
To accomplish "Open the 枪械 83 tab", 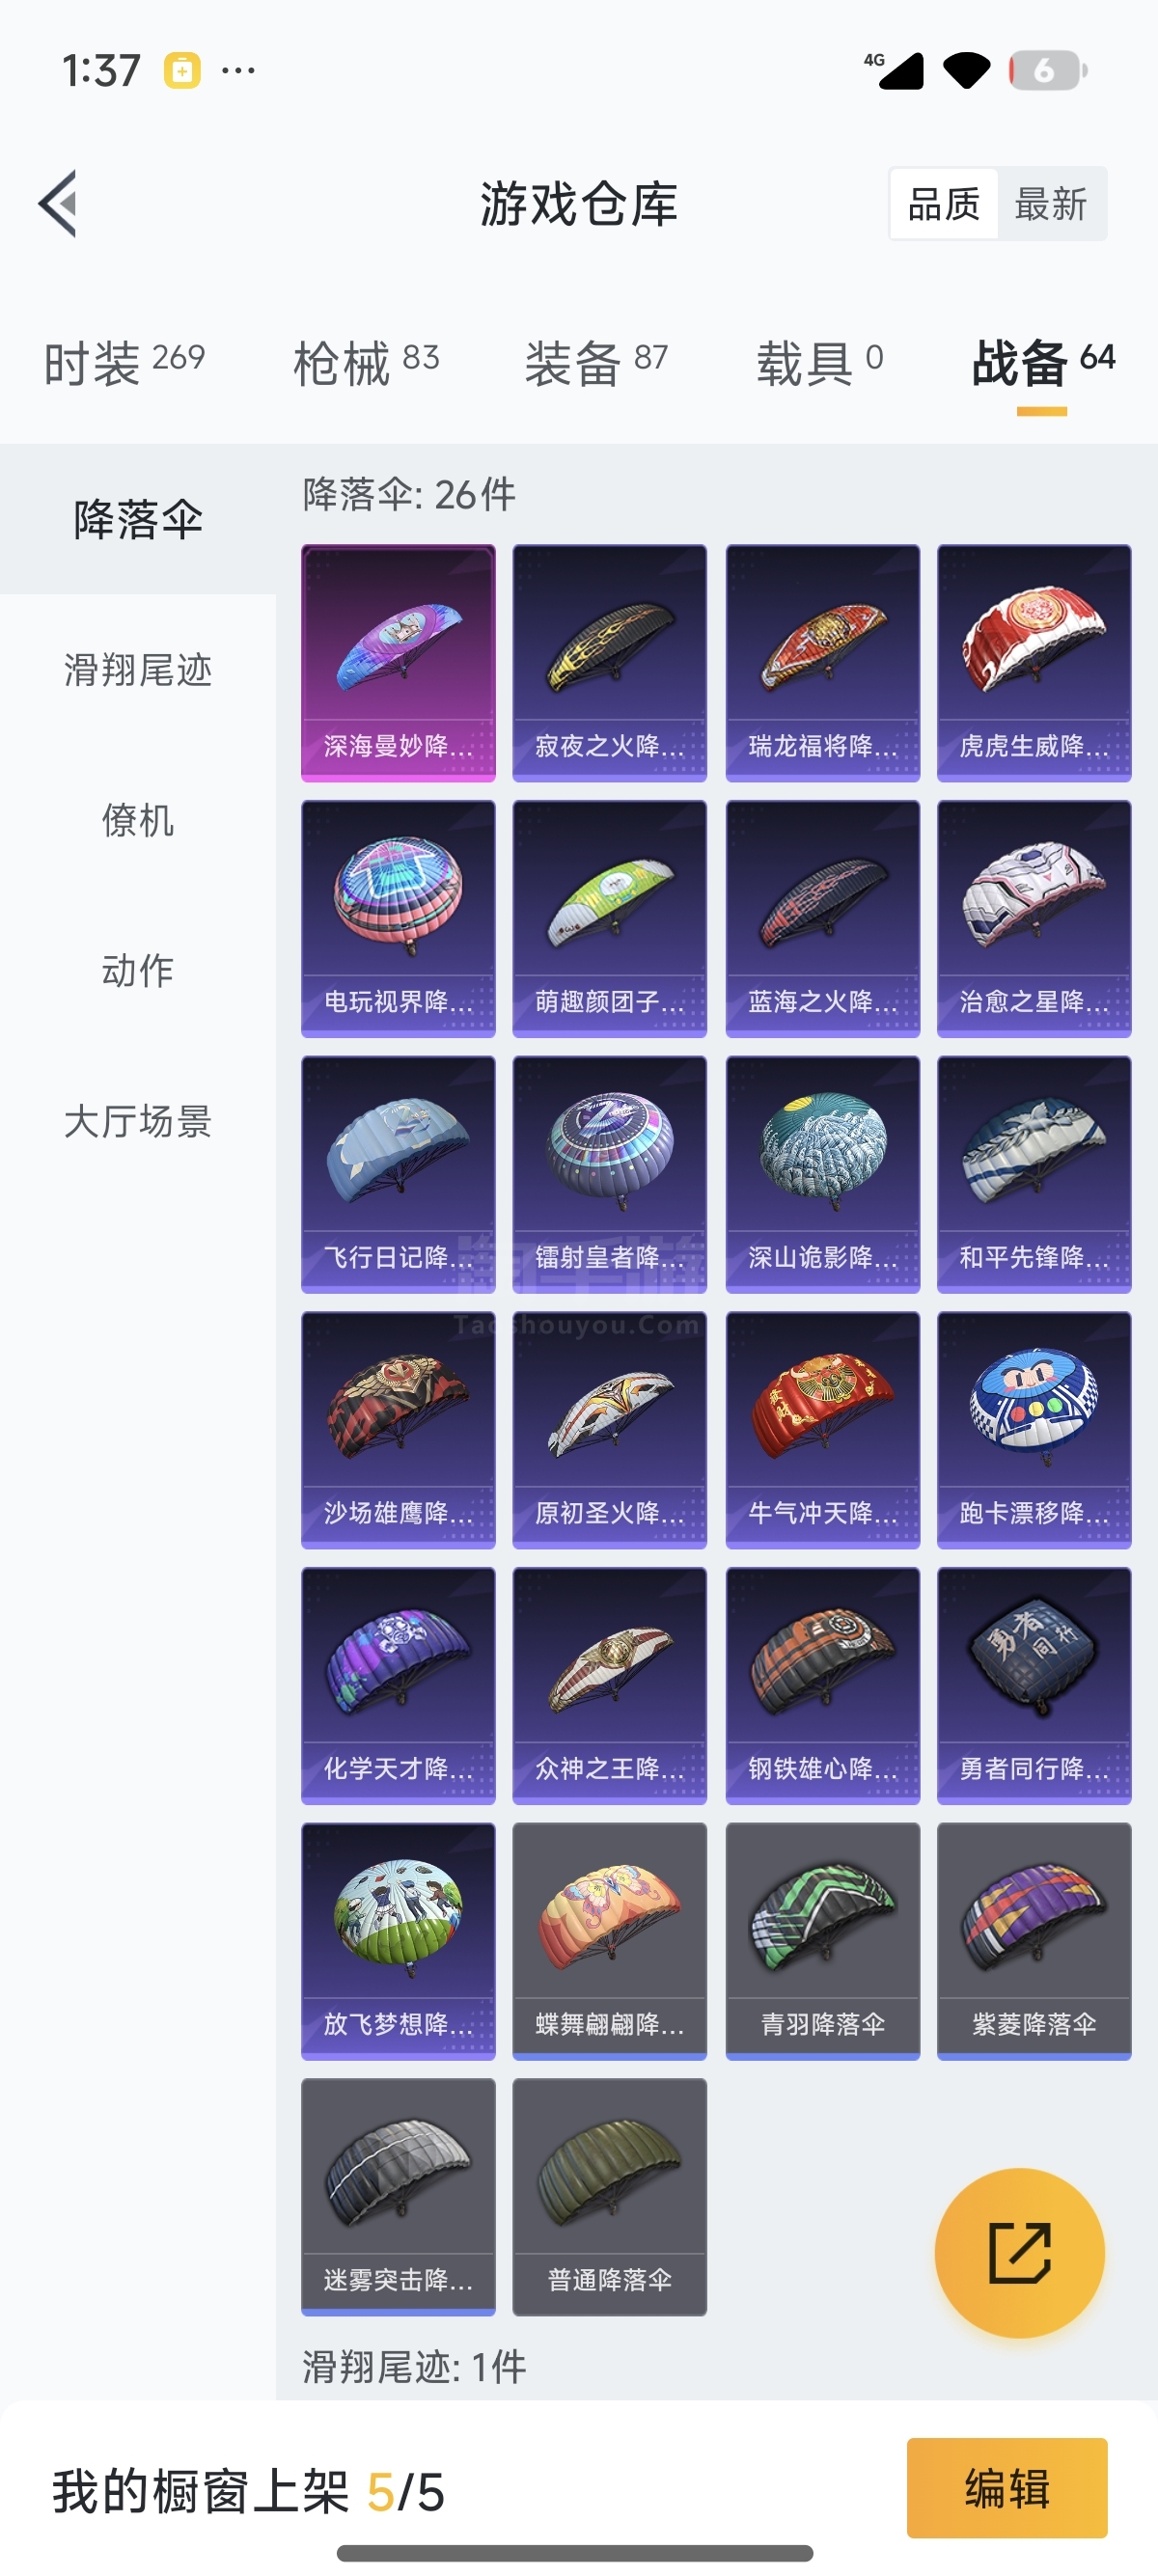I will 366,362.
